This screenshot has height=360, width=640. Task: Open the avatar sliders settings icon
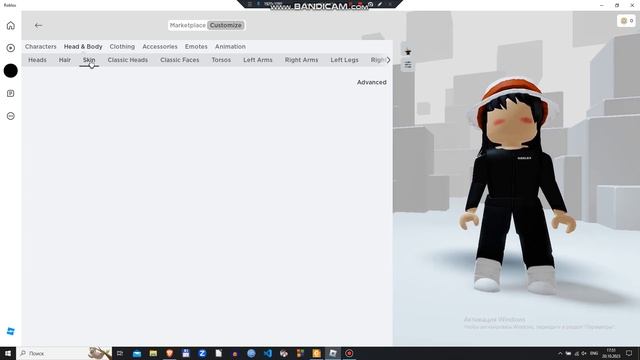pyautogui.click(x=408, y=65)
